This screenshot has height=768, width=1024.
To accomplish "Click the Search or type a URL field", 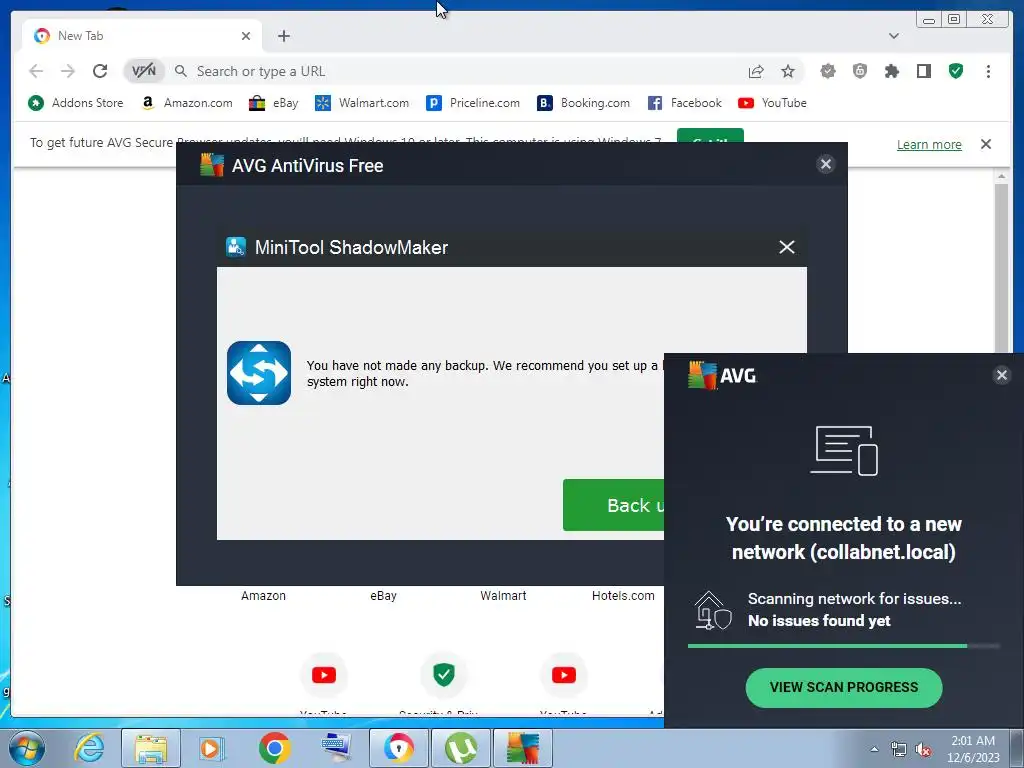I will click(457, 71).
